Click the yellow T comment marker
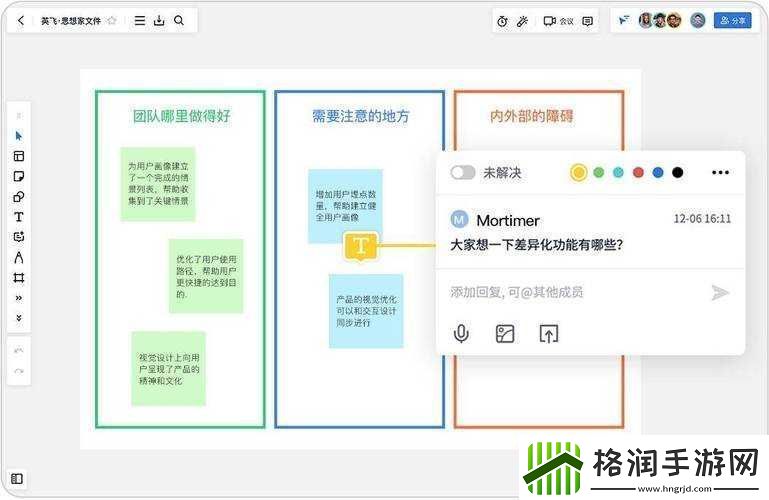The height and width of the screenshot is (500, 769). (x=361, y=246)
